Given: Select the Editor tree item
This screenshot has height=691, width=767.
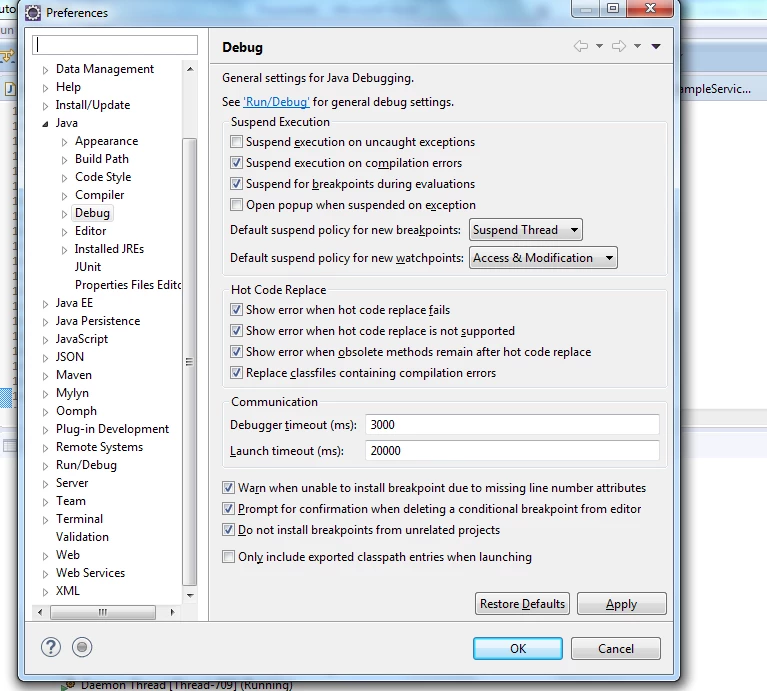Looking at the screenshot, I should coord(90,231).
